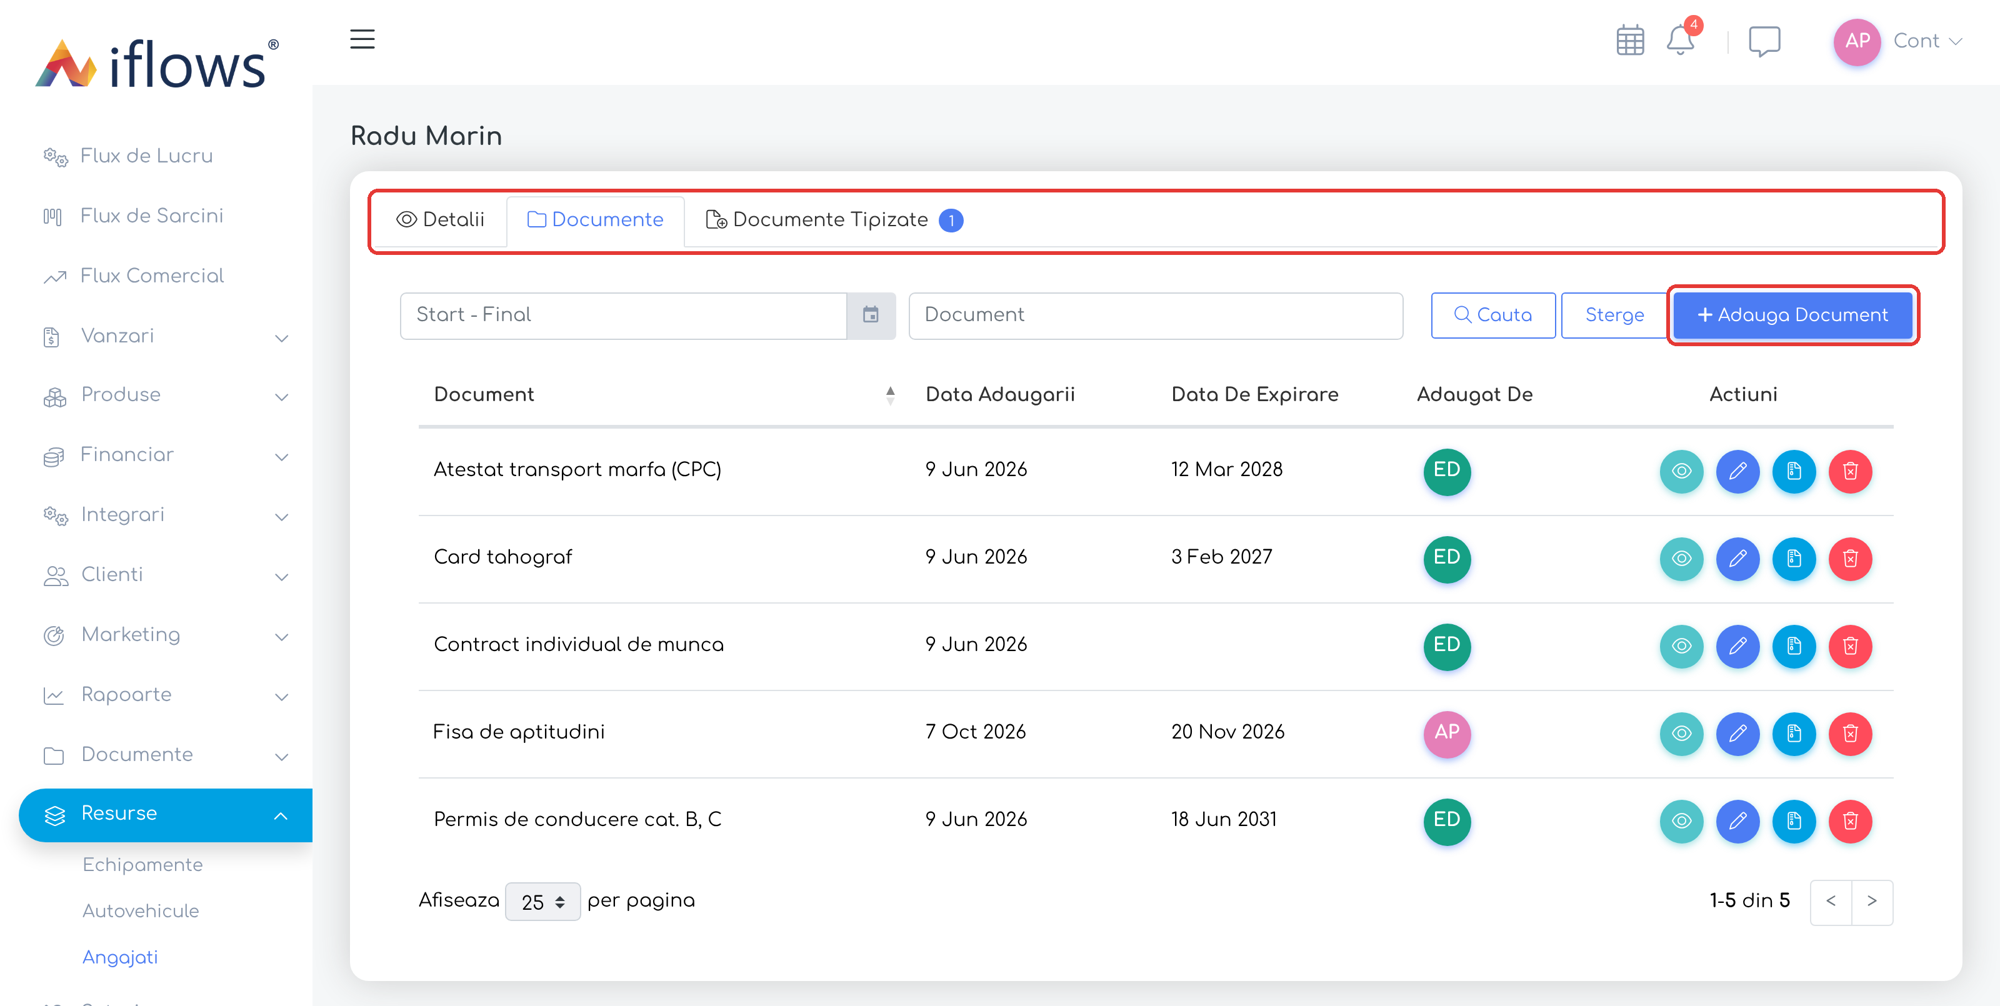Edit the Atestat transport marfa (CPC) document
This screenshot has height=1006, width=2000.
pyautogui.click(x=1738, y=471)
